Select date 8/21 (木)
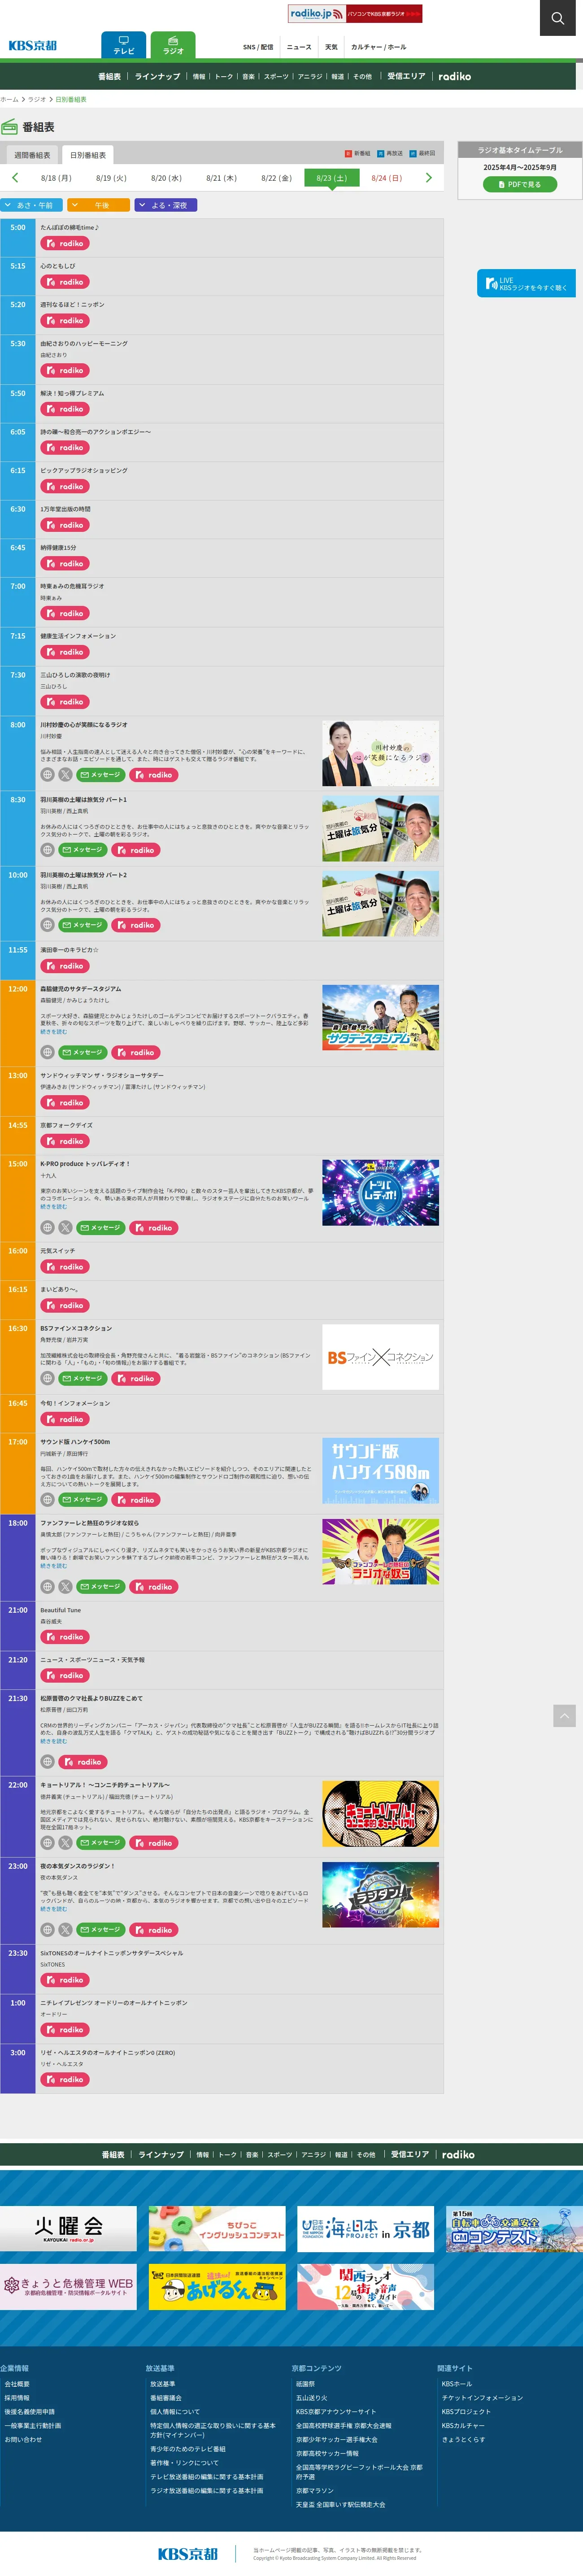This screenshot has height=2576, width=583. tap(221, 178)
